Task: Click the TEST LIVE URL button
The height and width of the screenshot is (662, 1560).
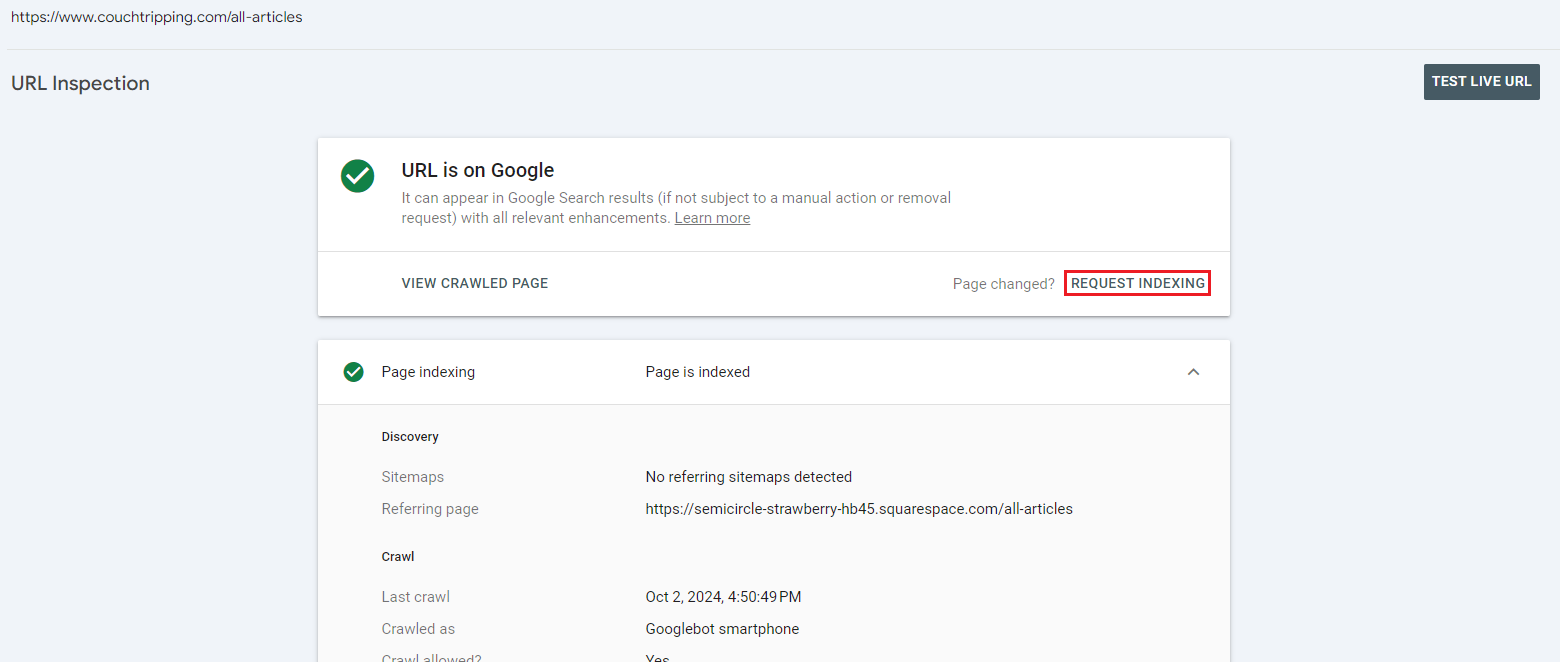Action: pyautogui.click(x=1481, y=82)
